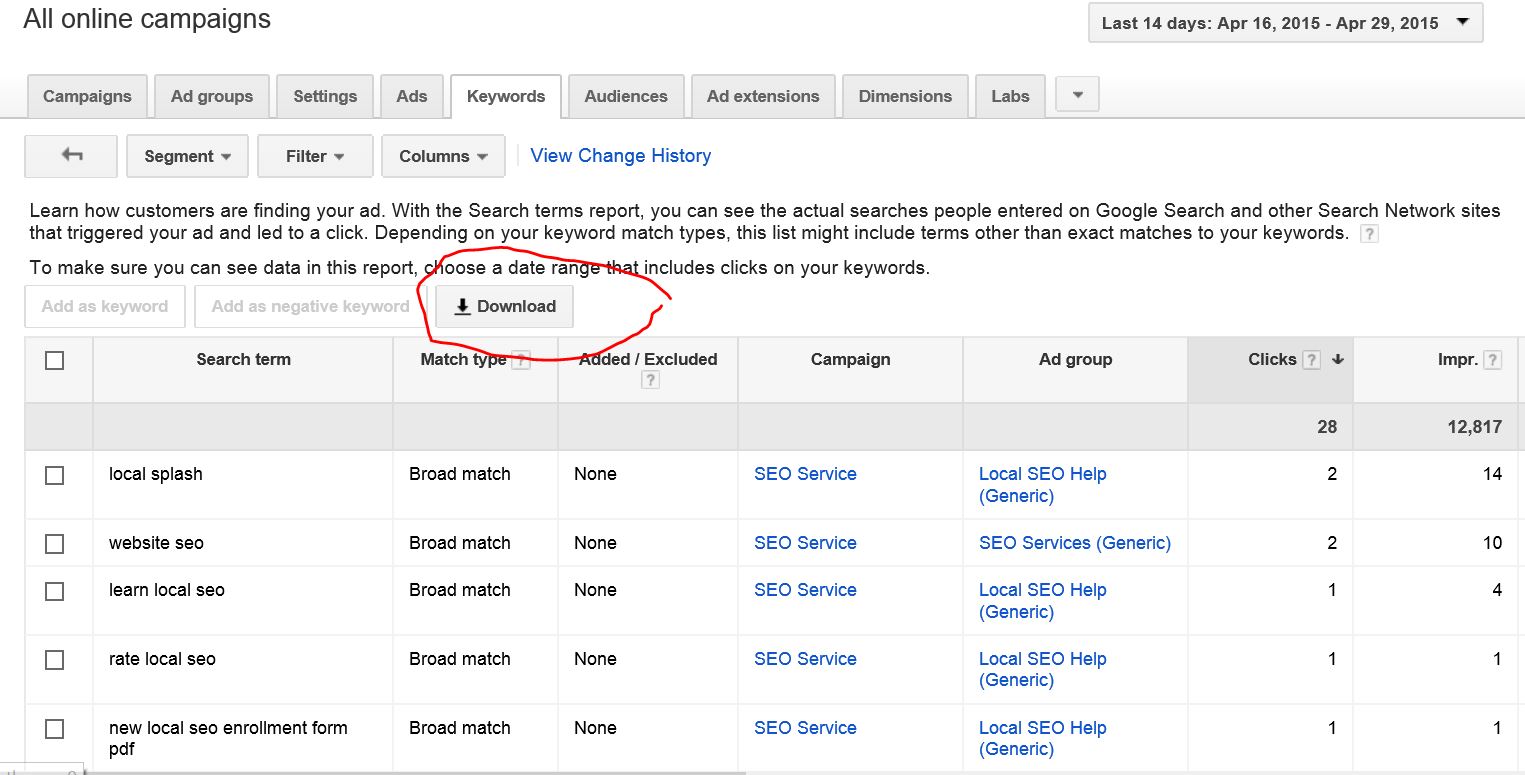
Task: Open the Segment dropdown
Action: (187, 156)
